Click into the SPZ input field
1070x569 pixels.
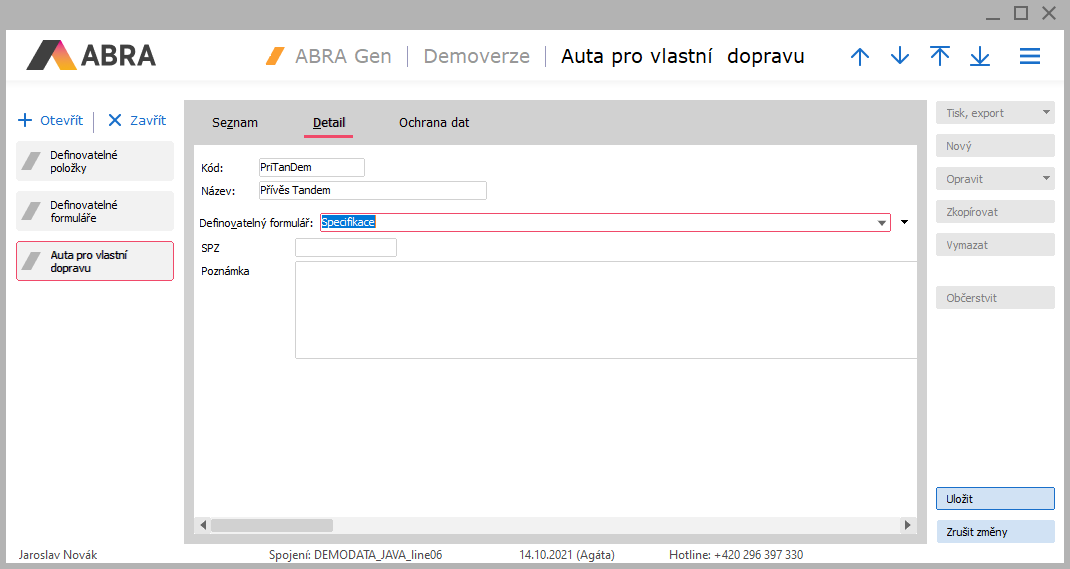[346, 247]
